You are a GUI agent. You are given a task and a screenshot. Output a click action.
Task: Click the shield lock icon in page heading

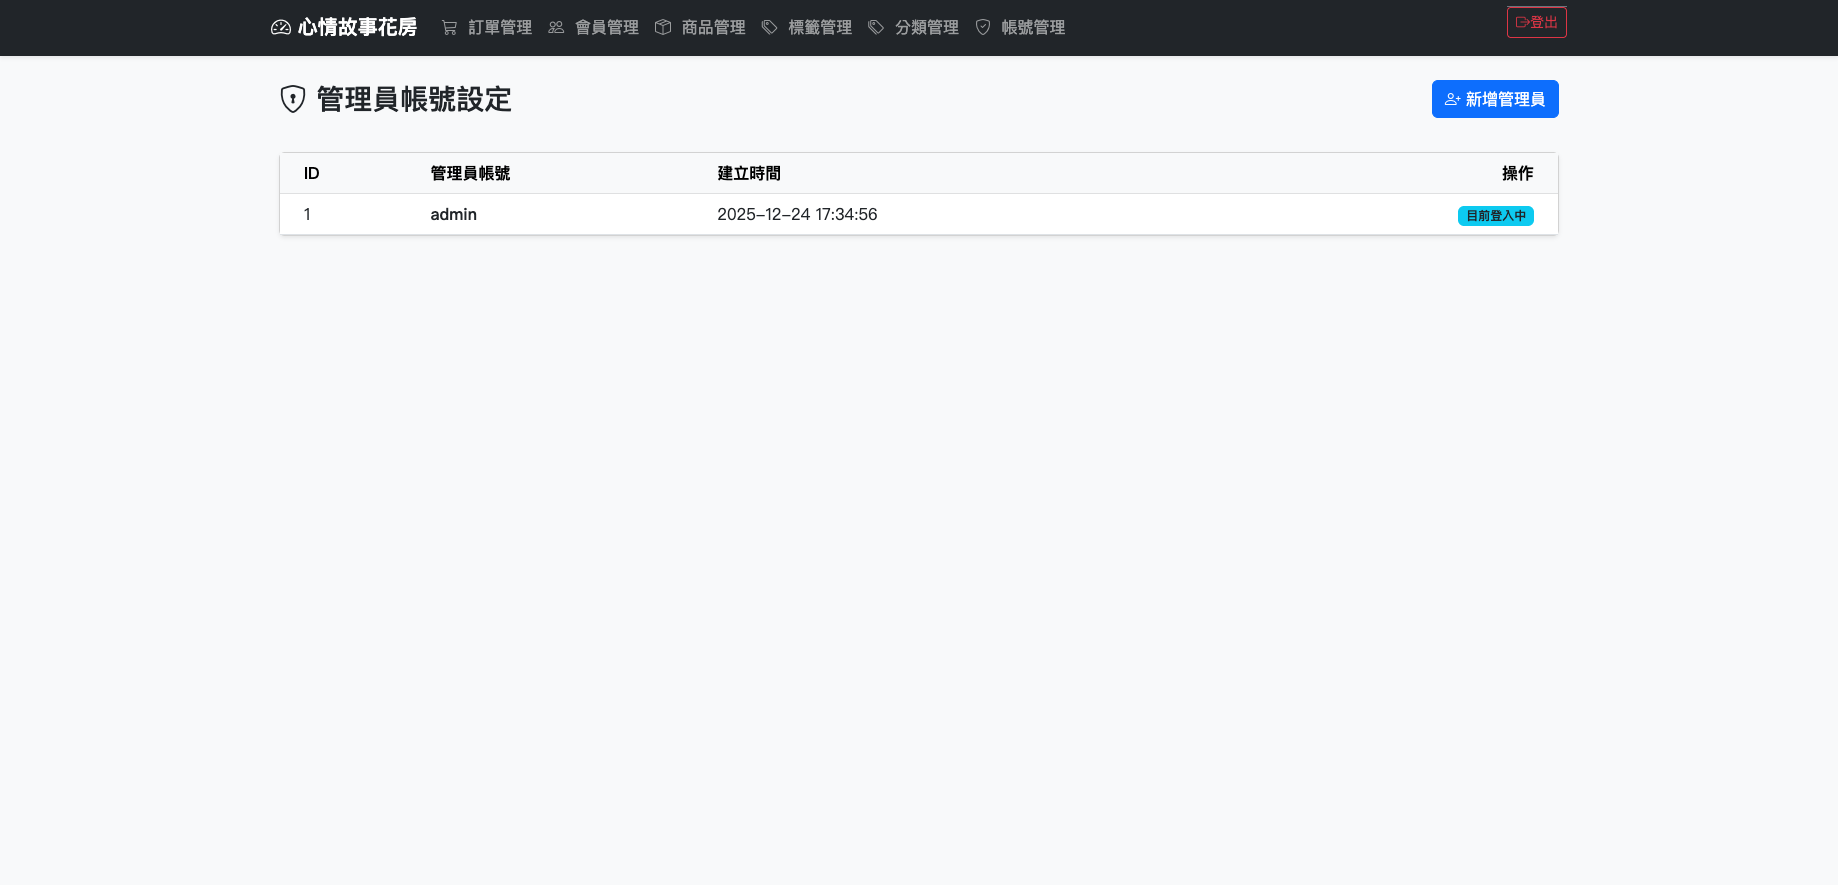click(x=292, y=99)
